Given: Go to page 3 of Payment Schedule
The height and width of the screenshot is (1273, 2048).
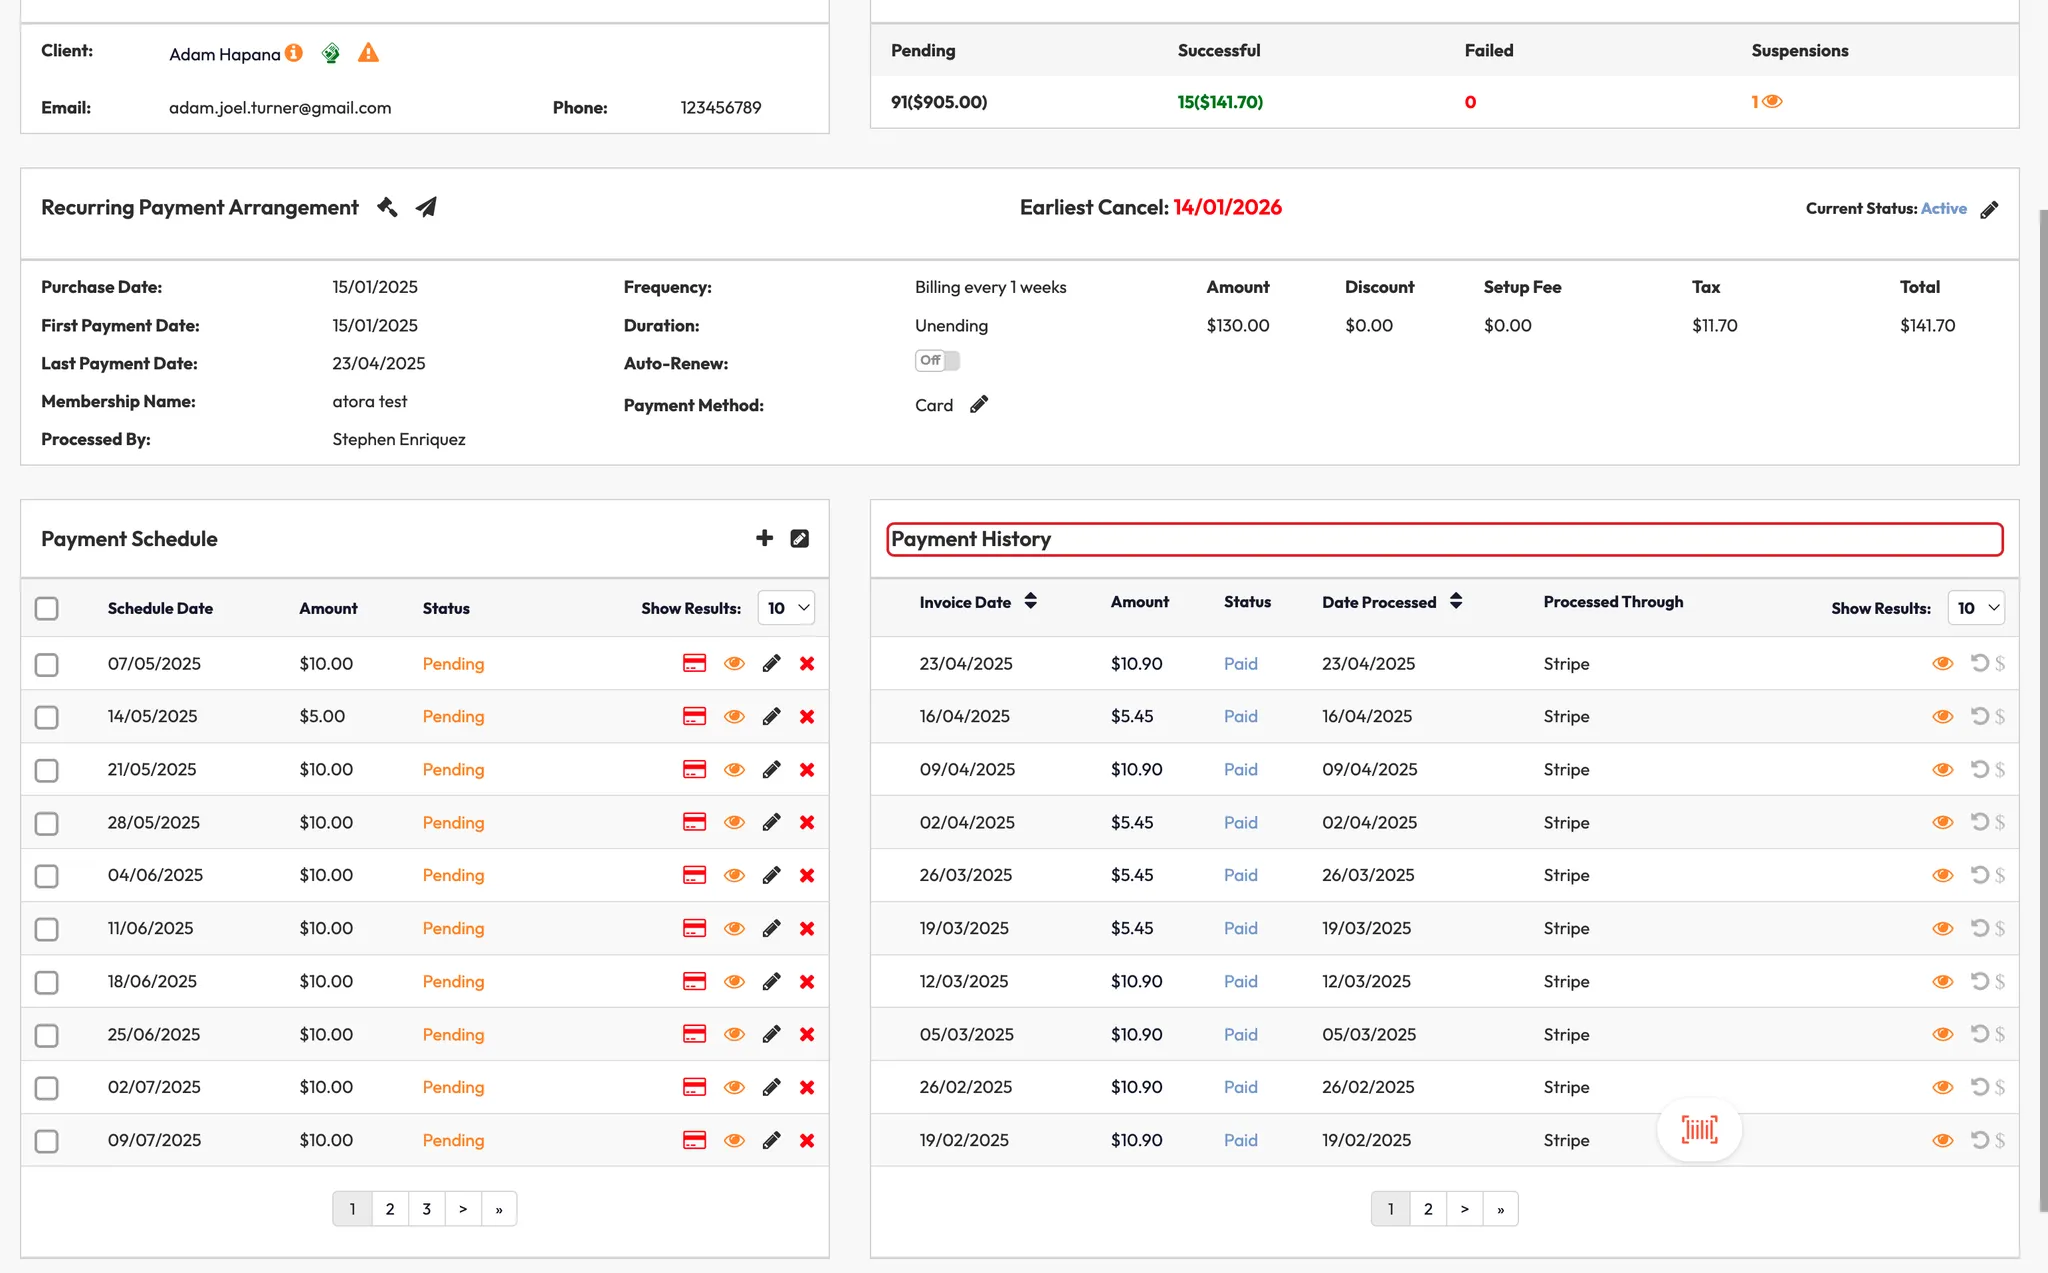Looking at the screenshot, I should [426, 1209].
